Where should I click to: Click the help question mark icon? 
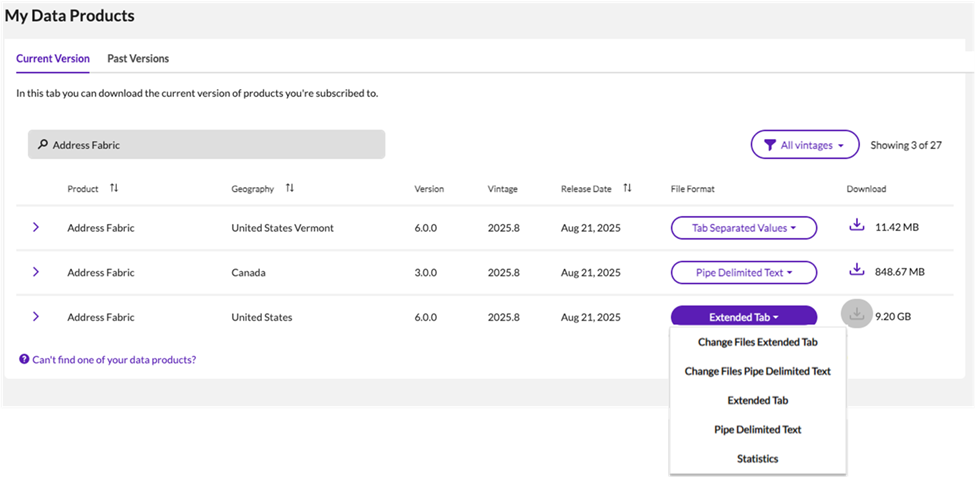[x=24, y=359]
